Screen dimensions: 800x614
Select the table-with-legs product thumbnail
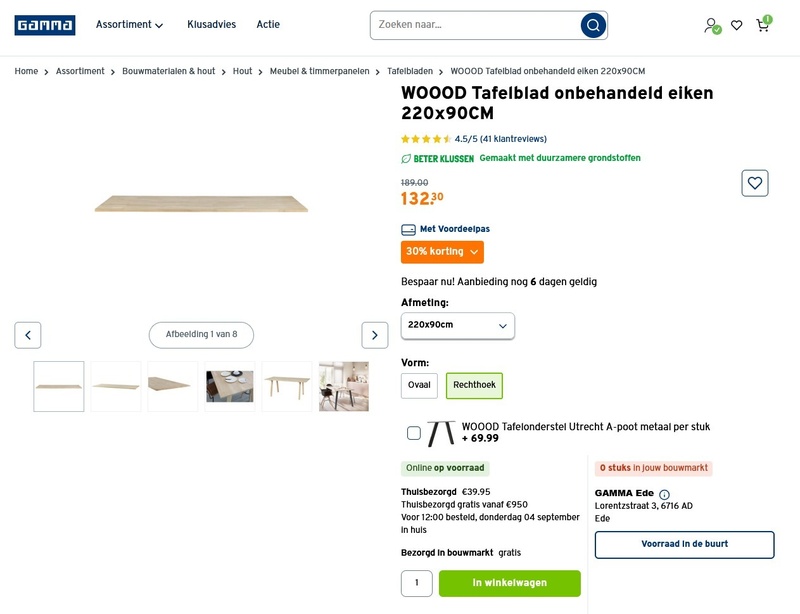pos(287,386)
